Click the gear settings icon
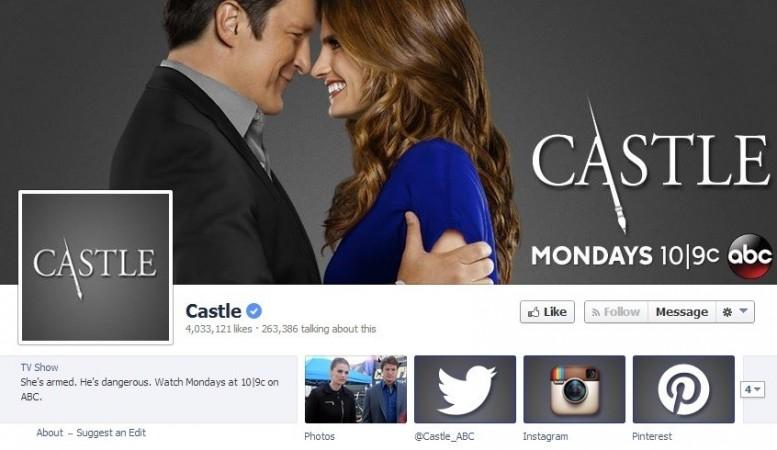The image size is (777, 450). [x=727, y=312]
